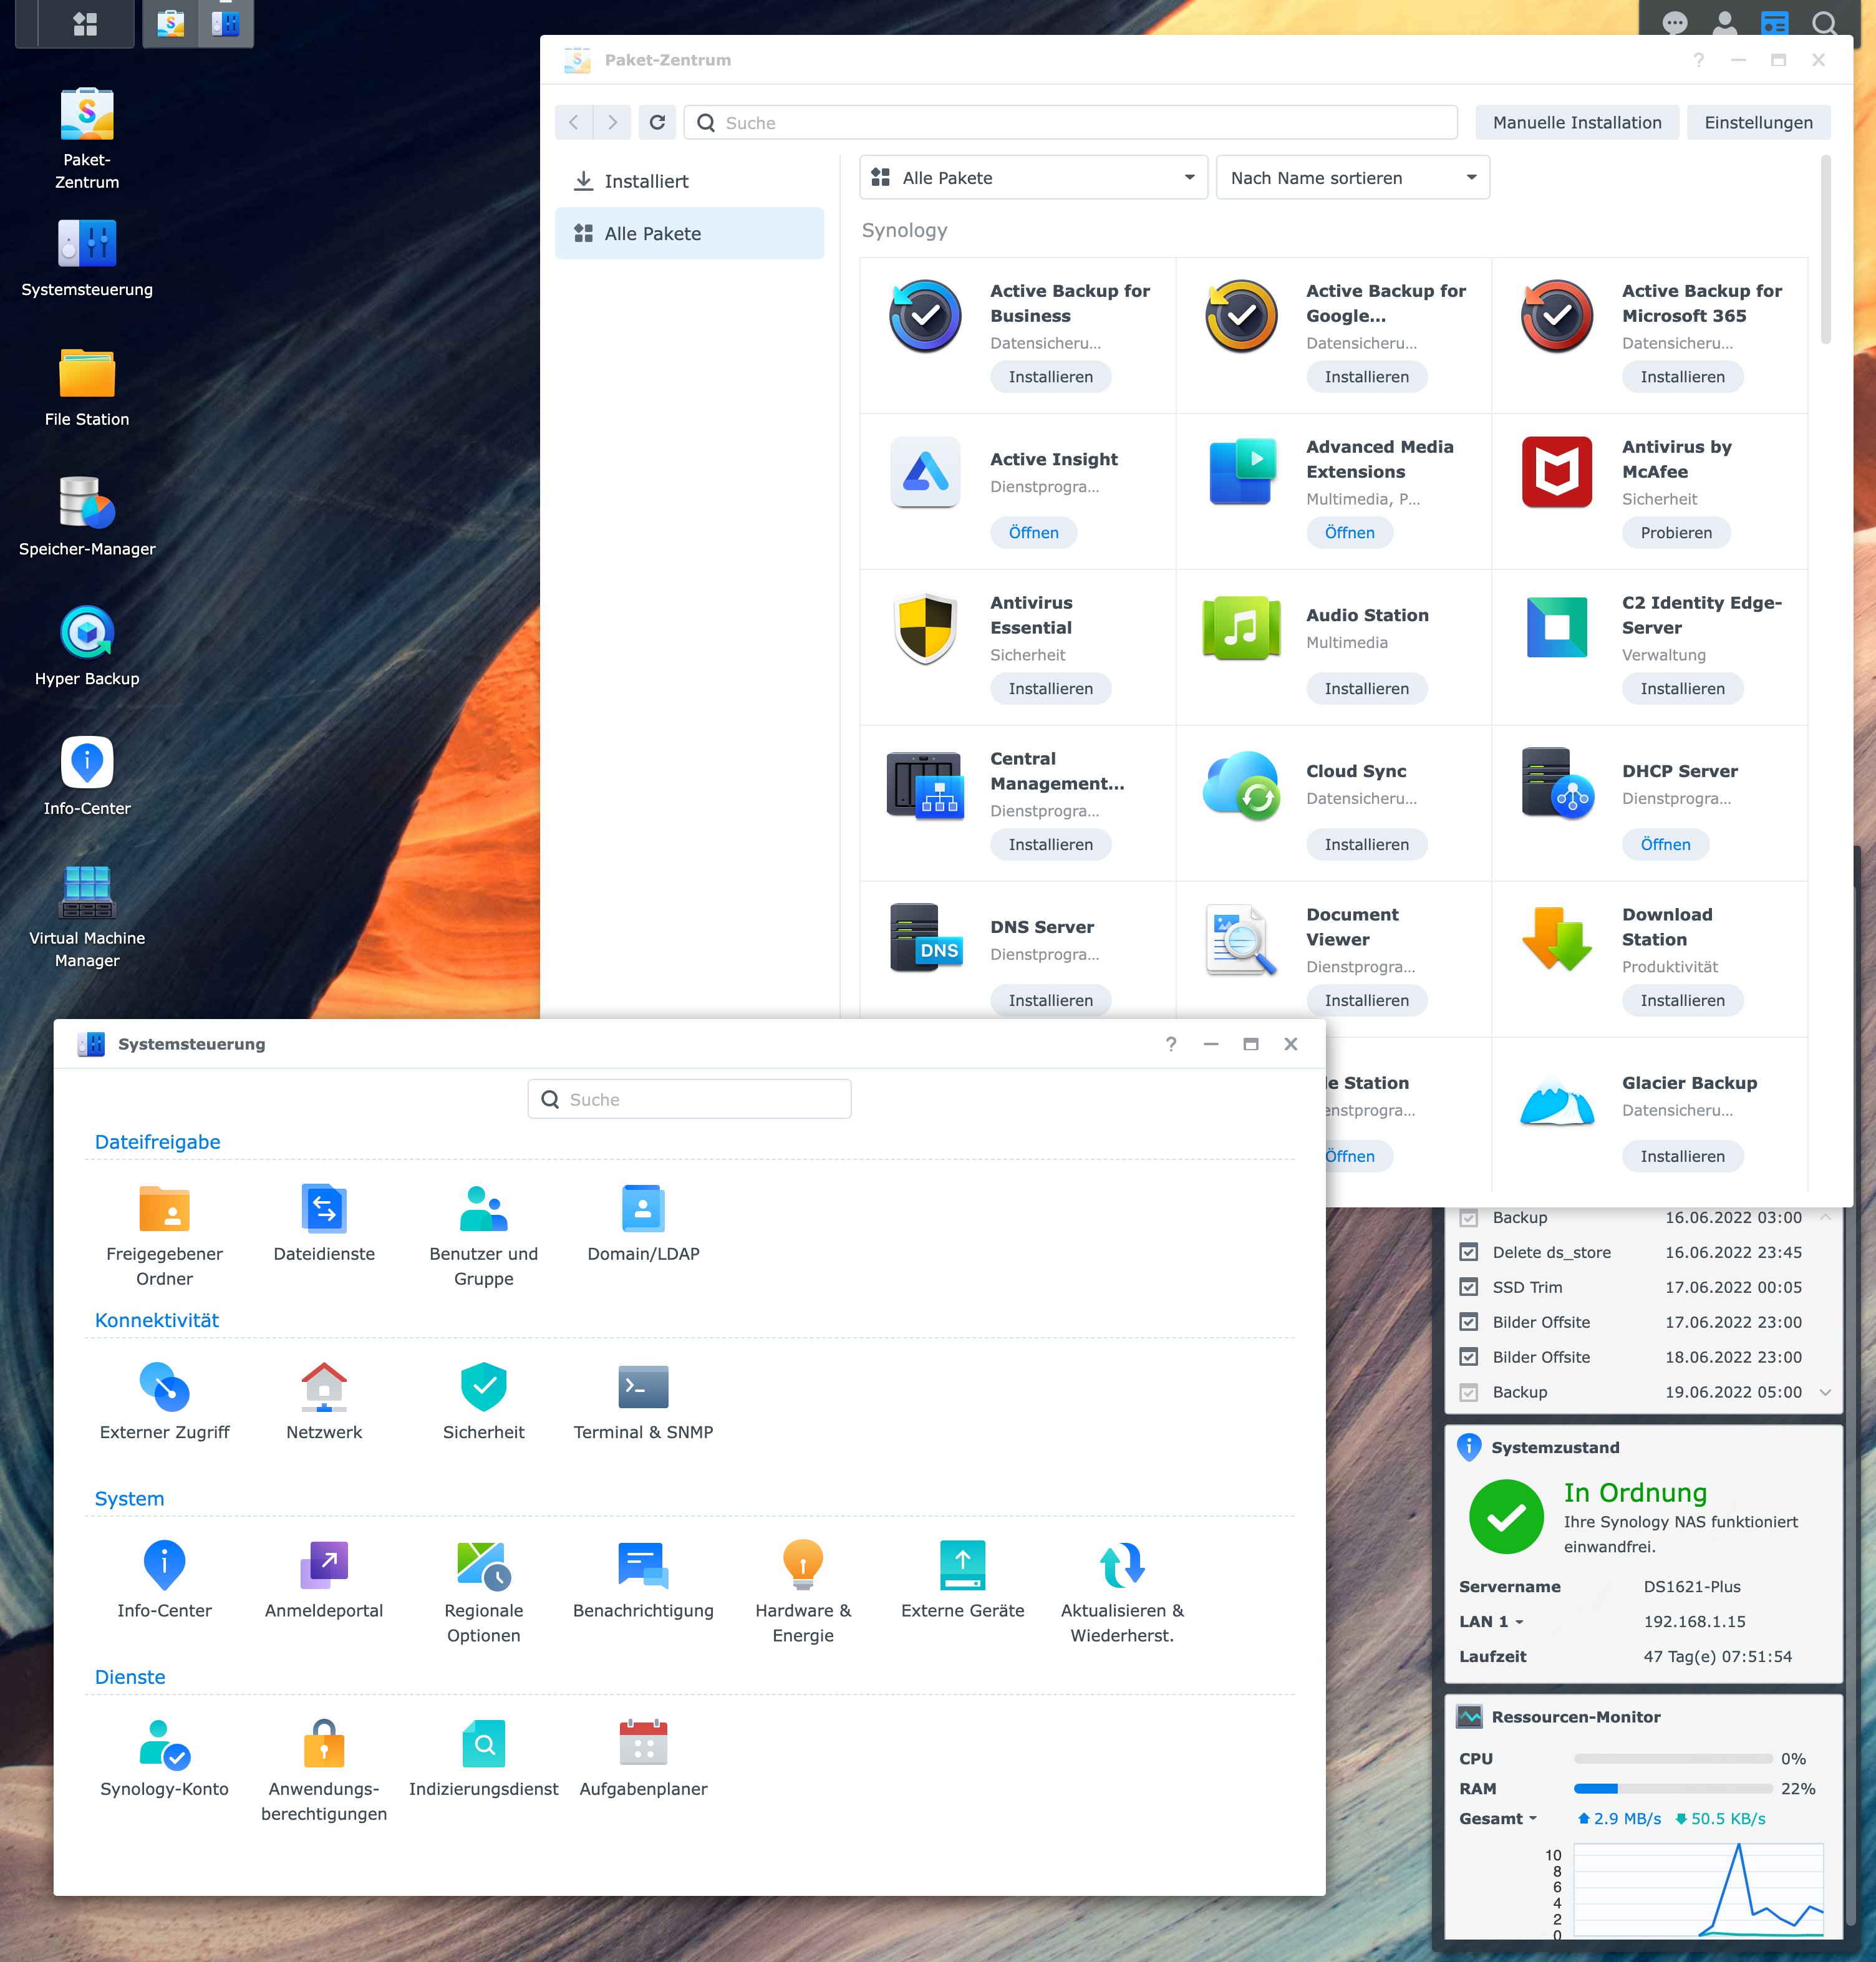Open Aufgabenplaner in Systemsteuerung

[x=643, y=1743]
